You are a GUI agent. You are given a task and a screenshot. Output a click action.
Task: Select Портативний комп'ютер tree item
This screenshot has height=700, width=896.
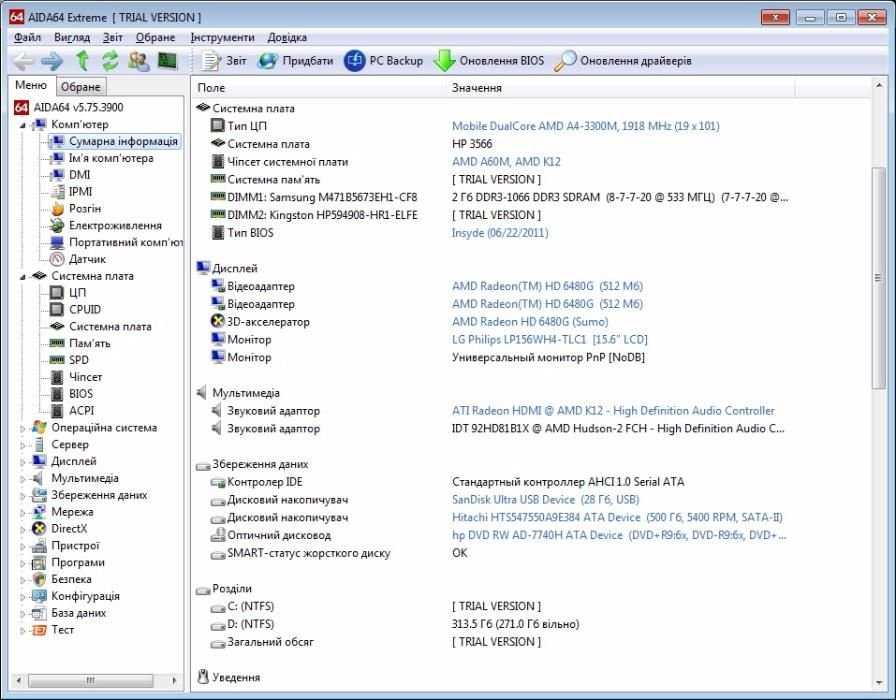point(125,242)
